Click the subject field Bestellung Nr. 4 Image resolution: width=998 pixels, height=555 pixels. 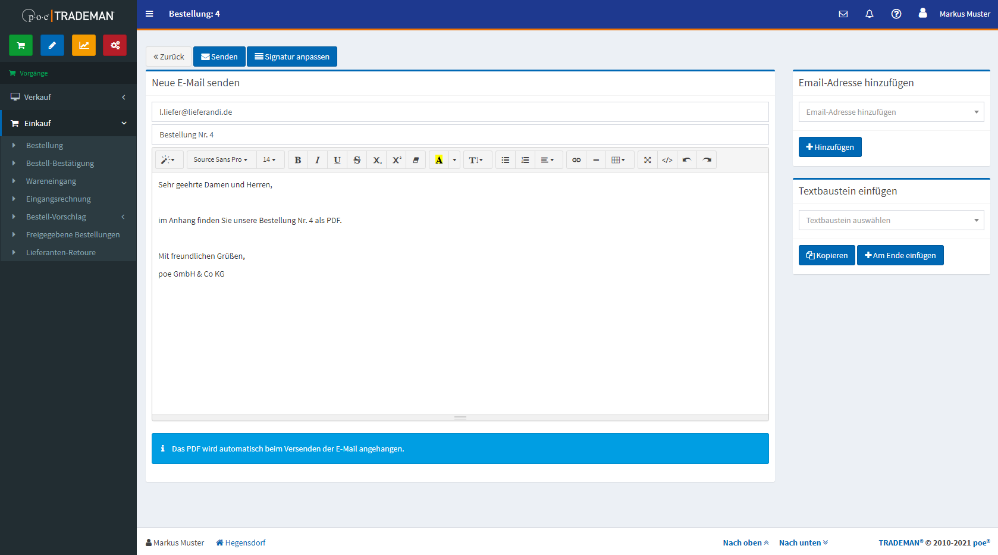click(x=459, y=134)
